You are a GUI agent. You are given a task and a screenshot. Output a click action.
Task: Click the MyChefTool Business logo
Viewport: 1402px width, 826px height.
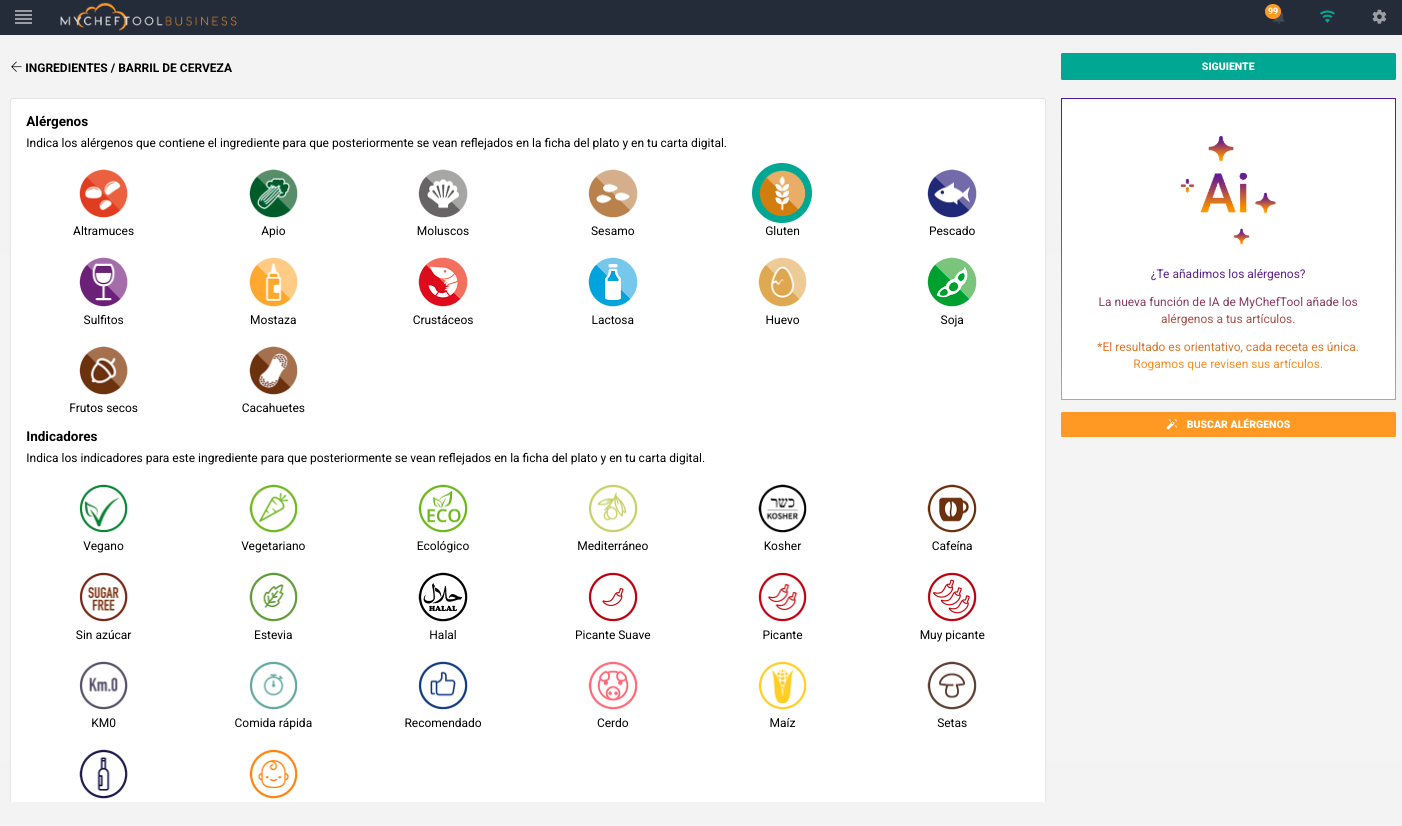148,19
